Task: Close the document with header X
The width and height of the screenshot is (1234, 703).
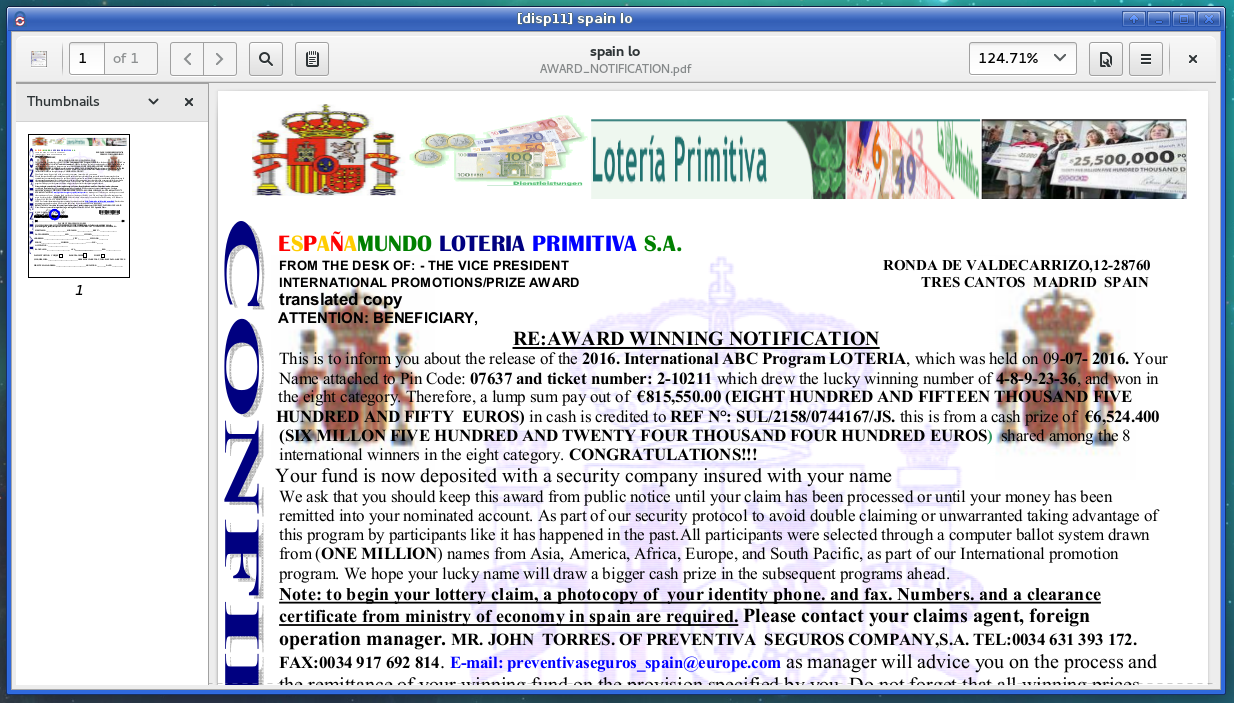Action: click(x=1193, y=59)
